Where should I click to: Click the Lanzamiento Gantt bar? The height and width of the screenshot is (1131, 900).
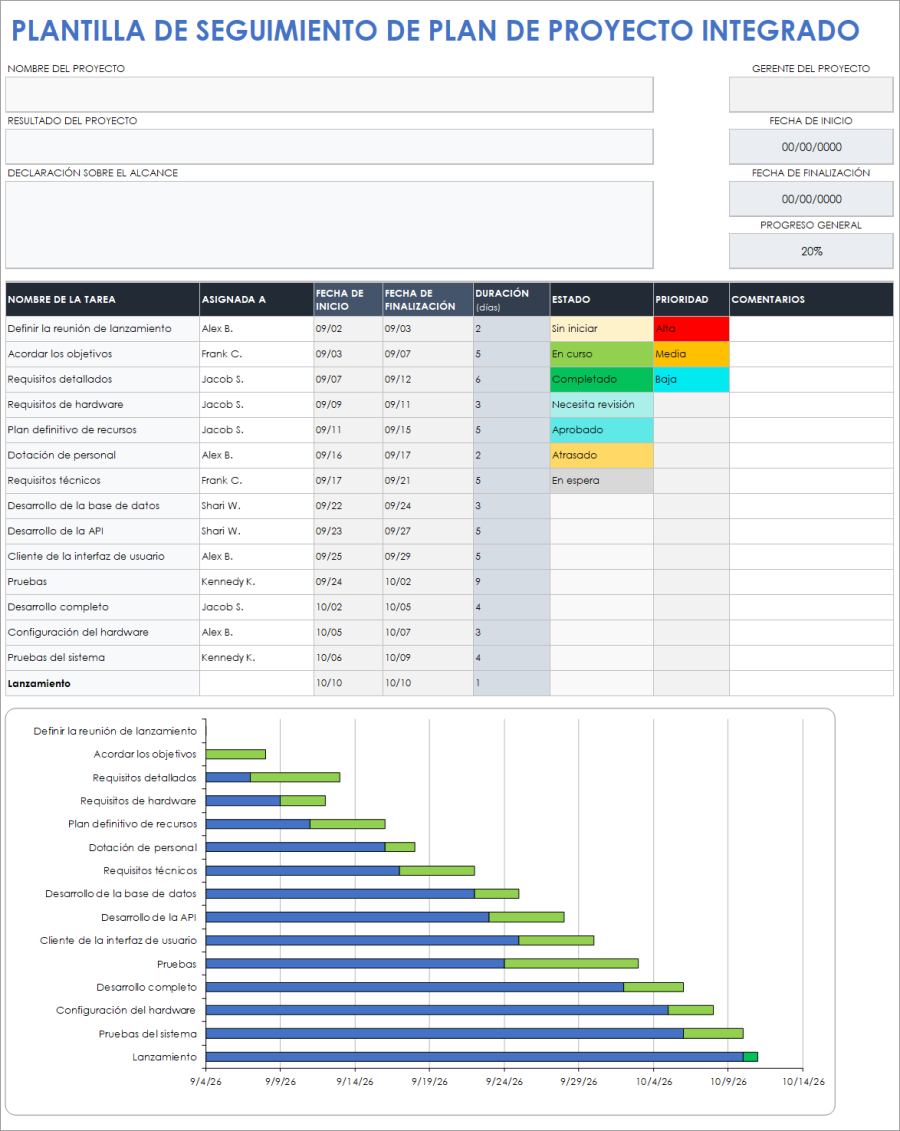click(480, 1056)
